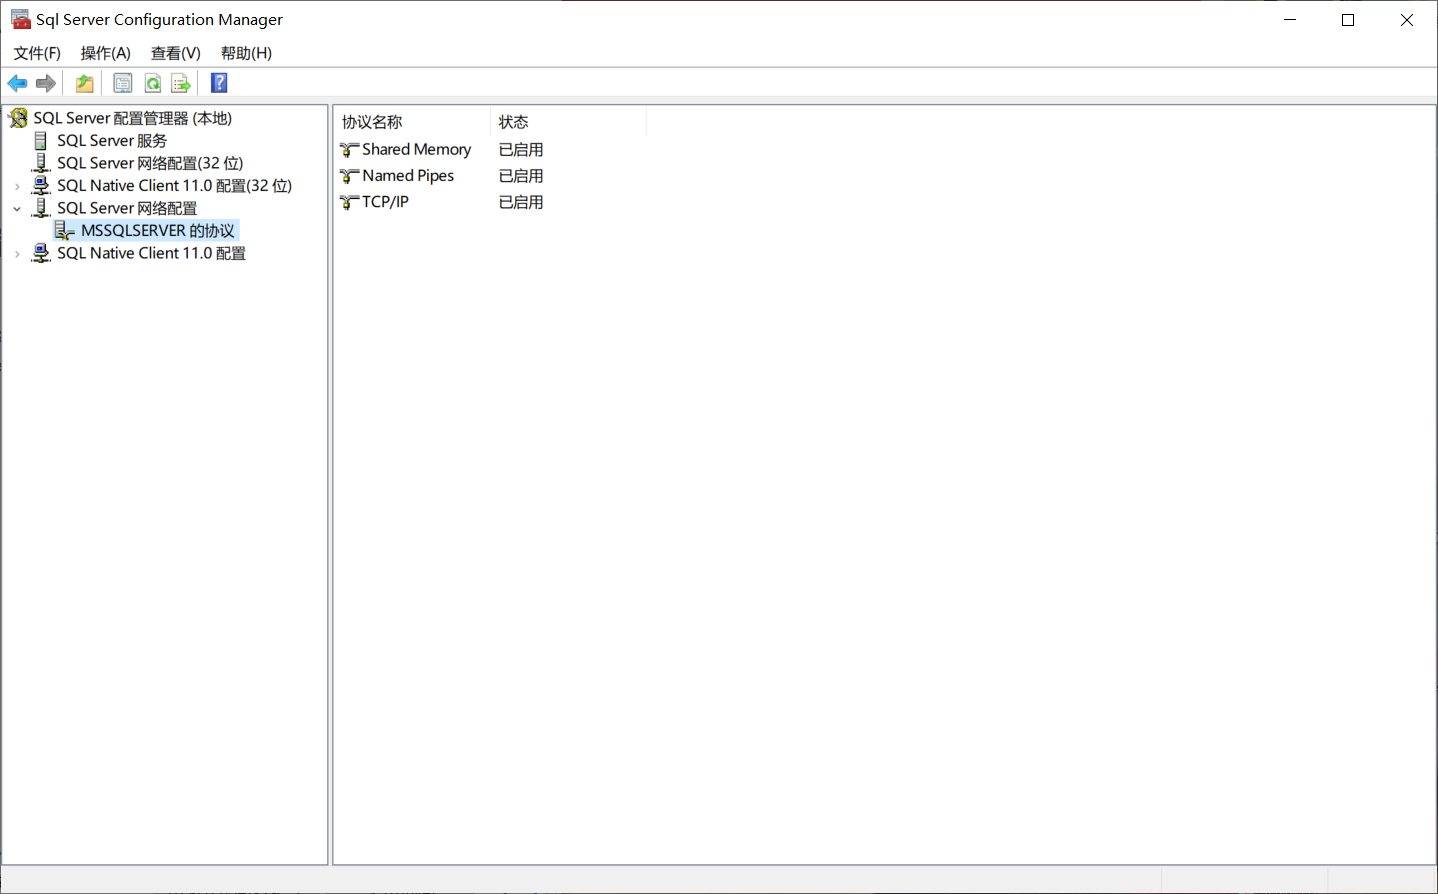Click the Properties toolbar icon
This screenshot has width=1438, height=894.
tap(123, 83)
